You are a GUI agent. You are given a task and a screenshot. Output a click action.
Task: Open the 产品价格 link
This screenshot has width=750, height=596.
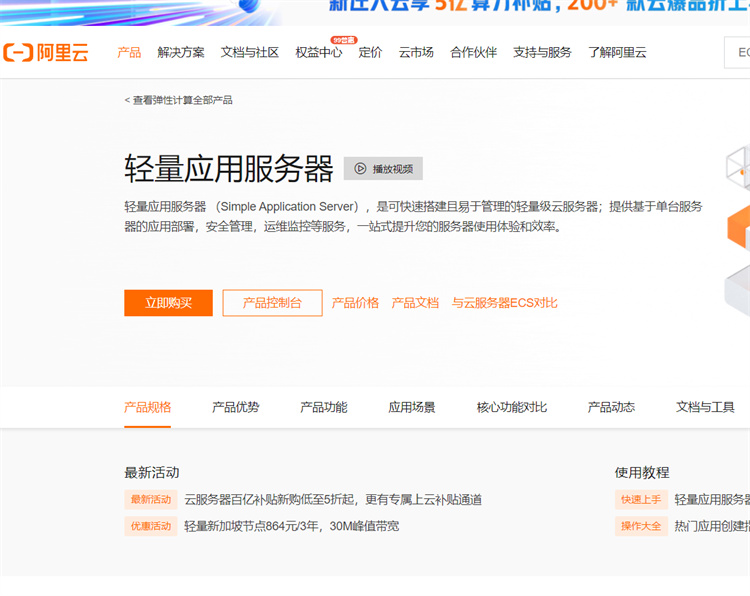(355, 303)
